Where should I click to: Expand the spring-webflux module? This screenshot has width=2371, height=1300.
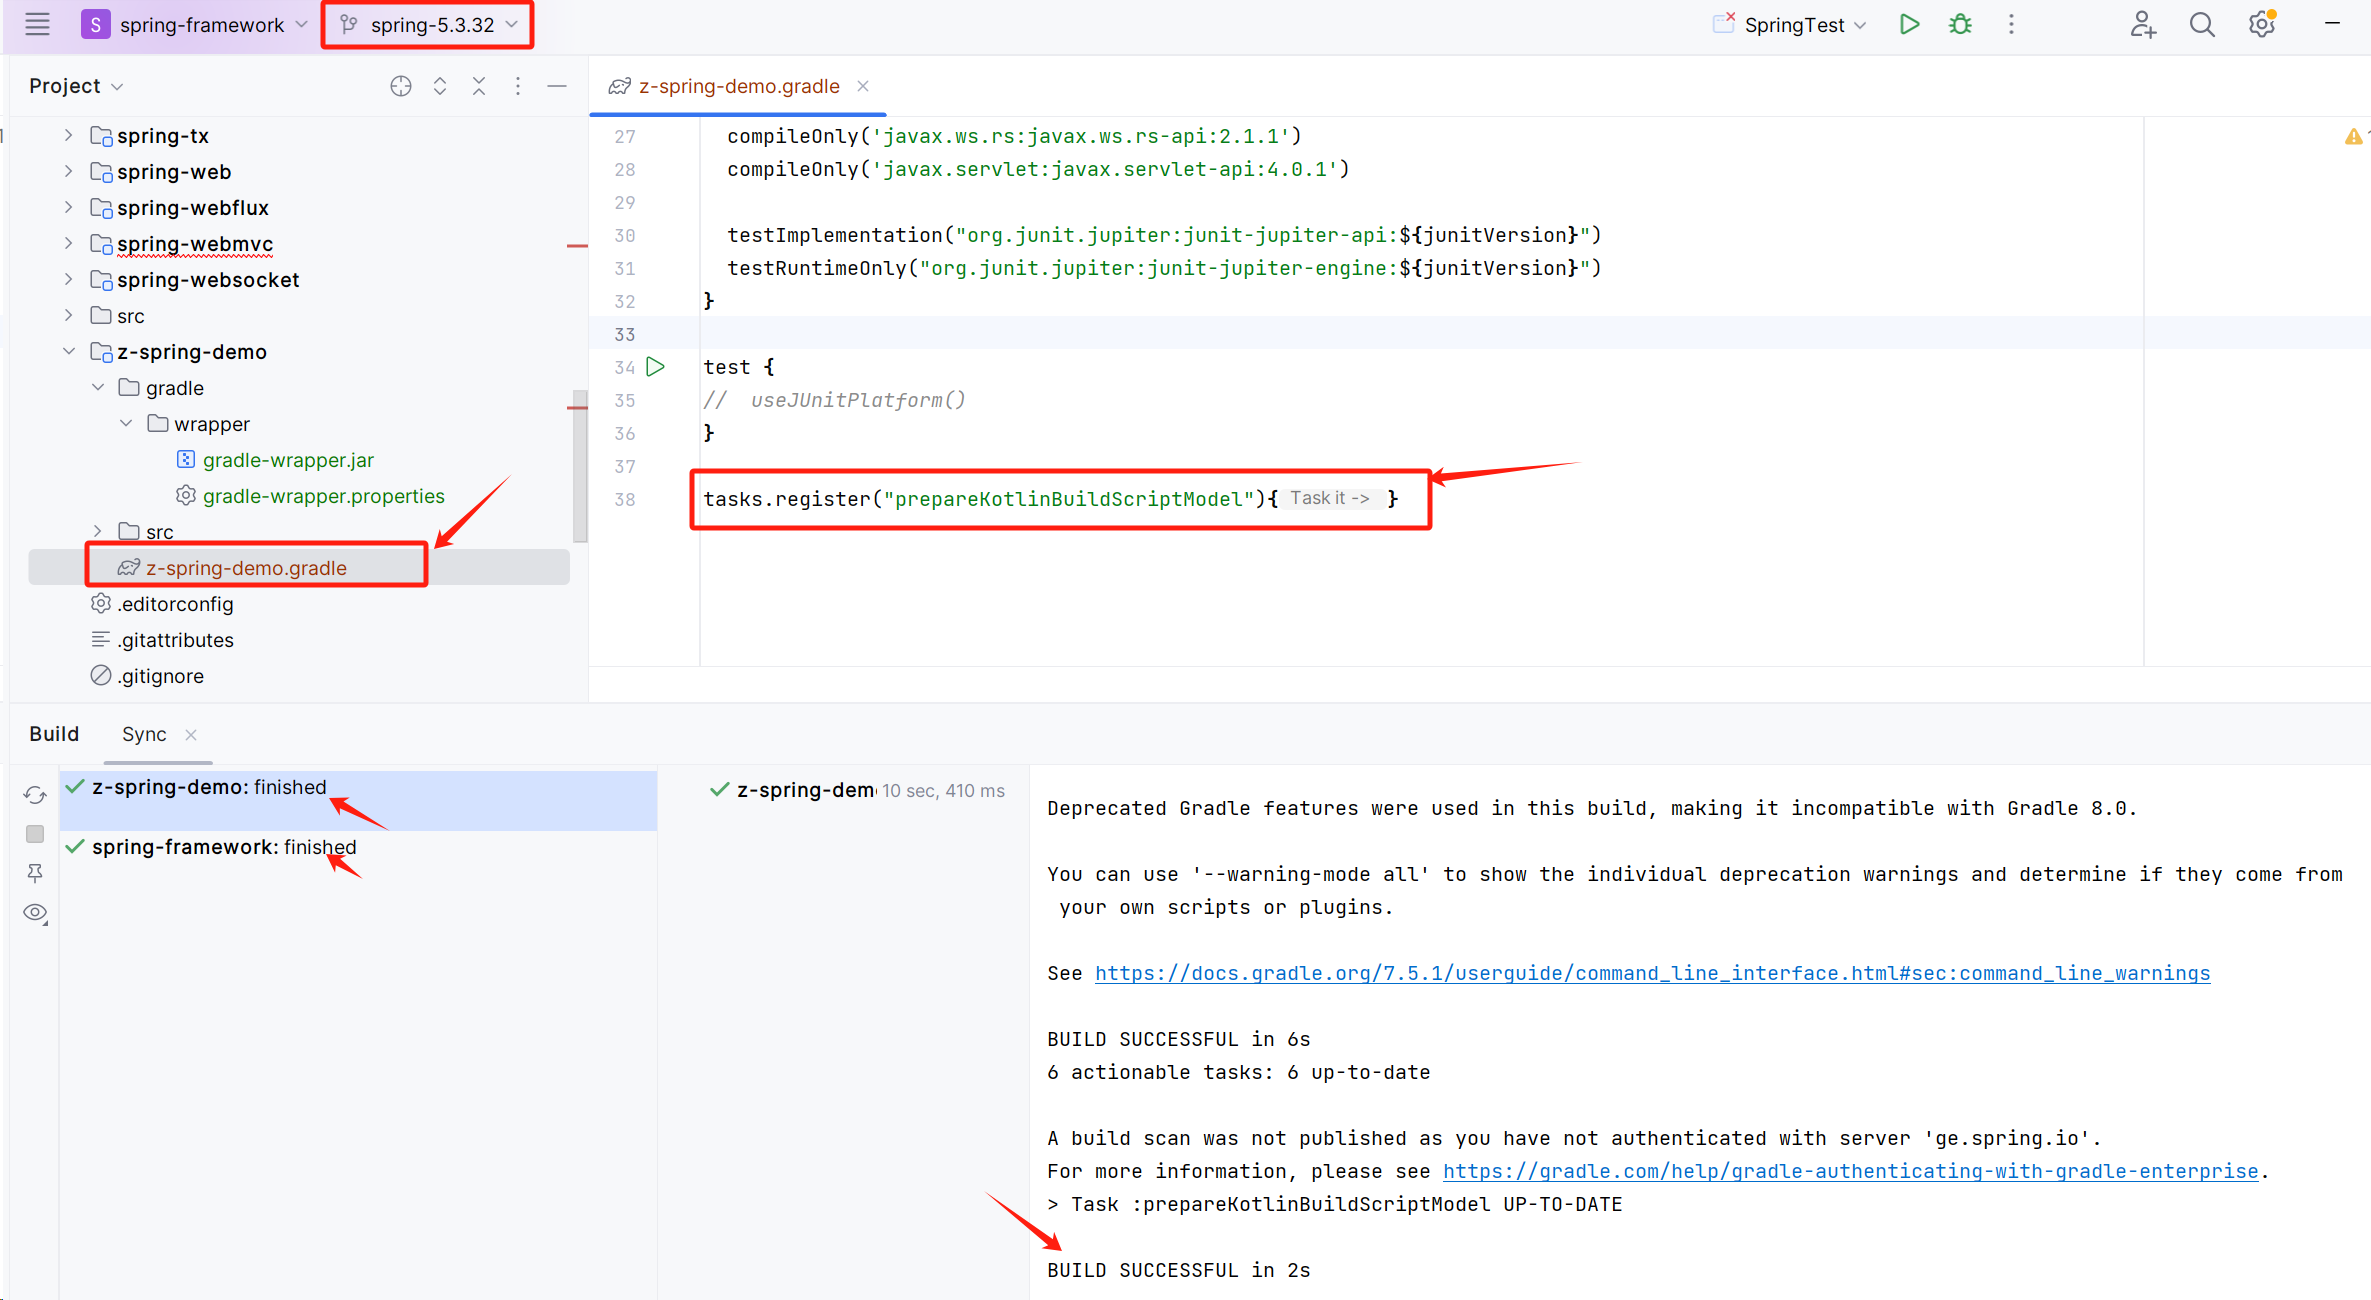[68, 207]
